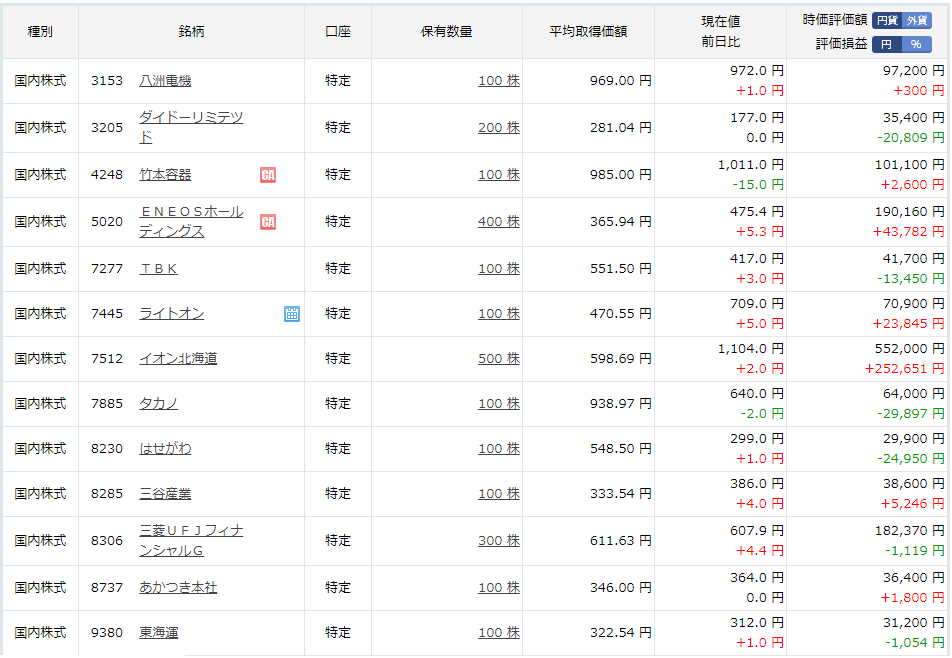Open the イオン北海道 stock link

coord(178,358)
